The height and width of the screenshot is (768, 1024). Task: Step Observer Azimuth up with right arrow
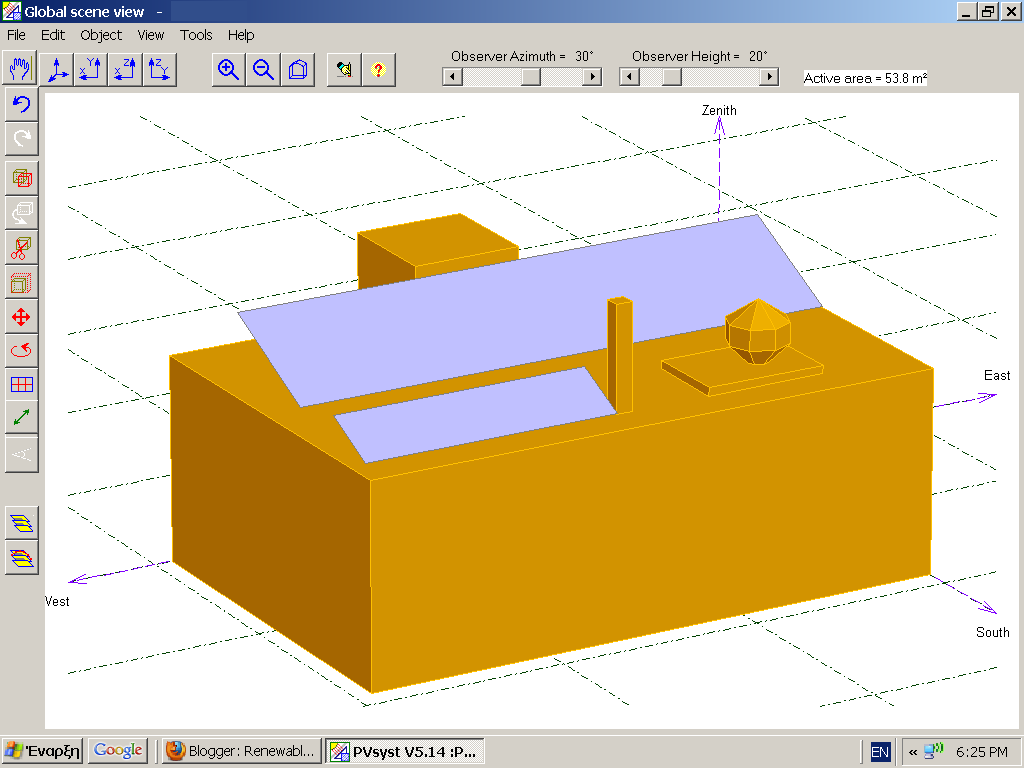coord(592,76)
